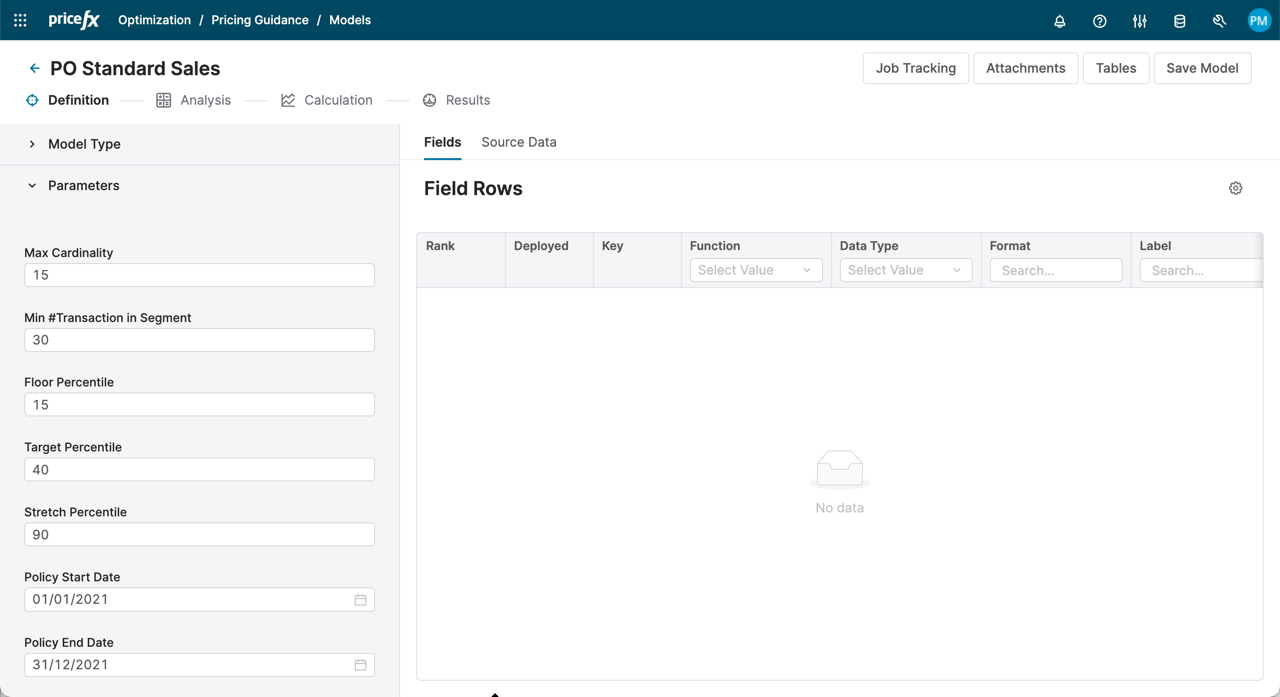Click the Format column search box
Screen dimensions: 1280x697
point(1055,270)
